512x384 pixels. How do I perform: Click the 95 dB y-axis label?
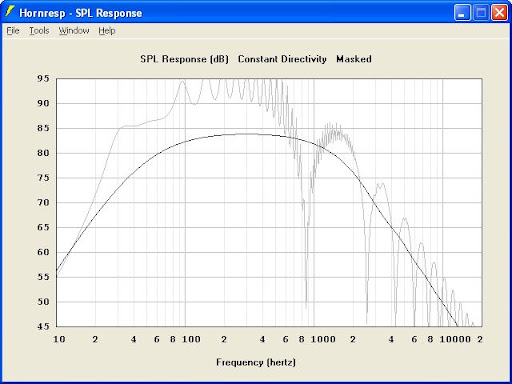pos(43,79)
